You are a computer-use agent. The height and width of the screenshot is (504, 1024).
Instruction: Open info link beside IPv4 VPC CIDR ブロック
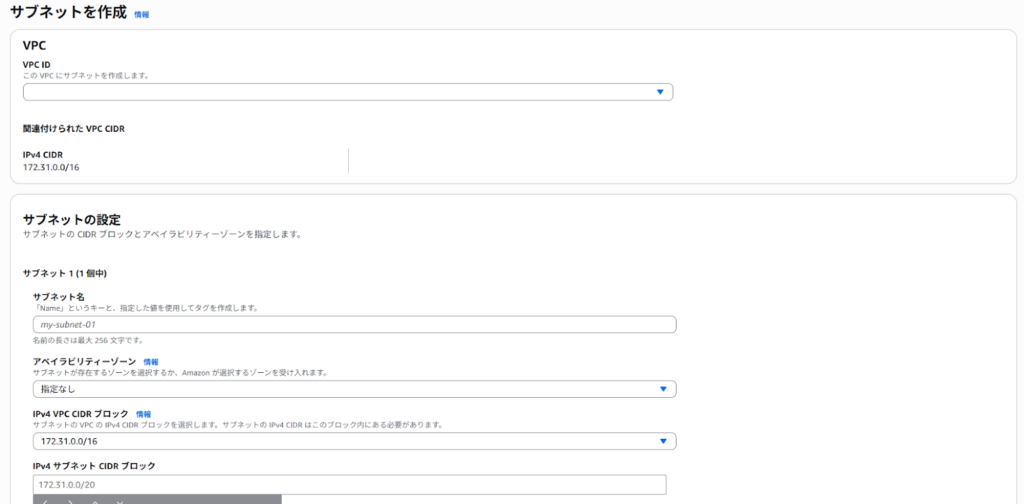143,414
